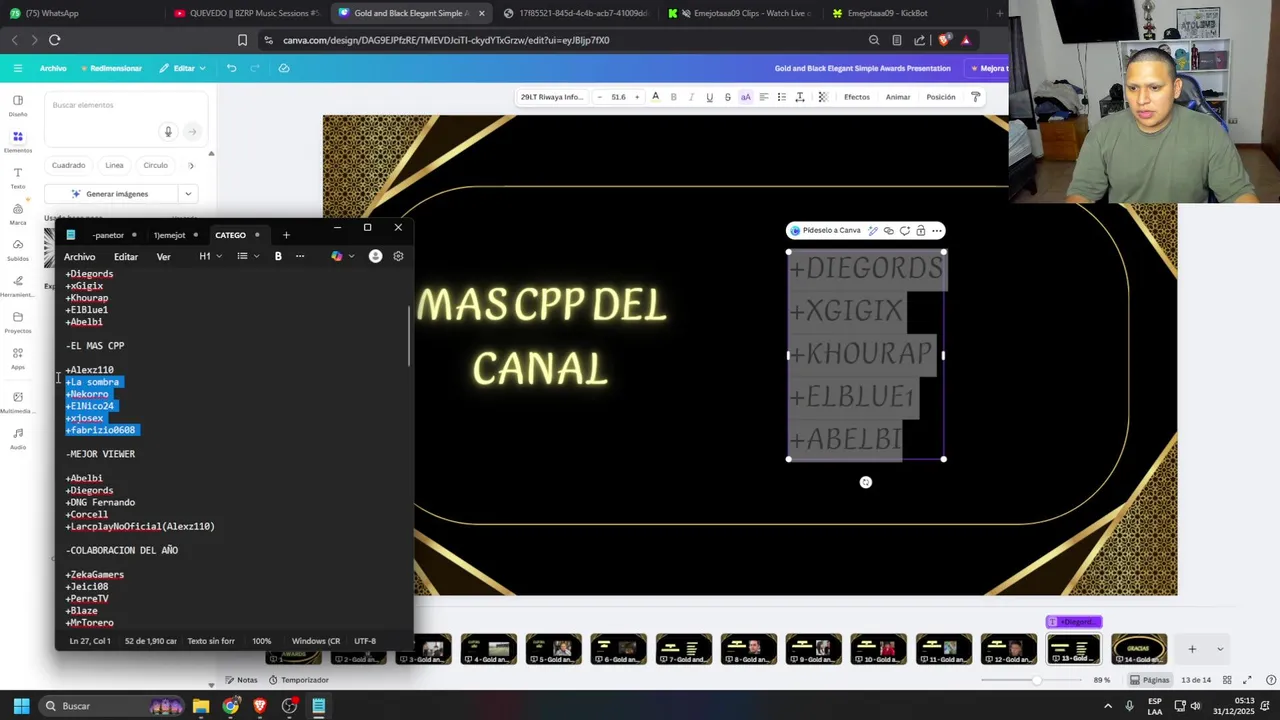Viewport: 1280px width, 720px height.
Task: Open Canva Archivo menu
Action: pyautogui.click(x=53, y=68)
